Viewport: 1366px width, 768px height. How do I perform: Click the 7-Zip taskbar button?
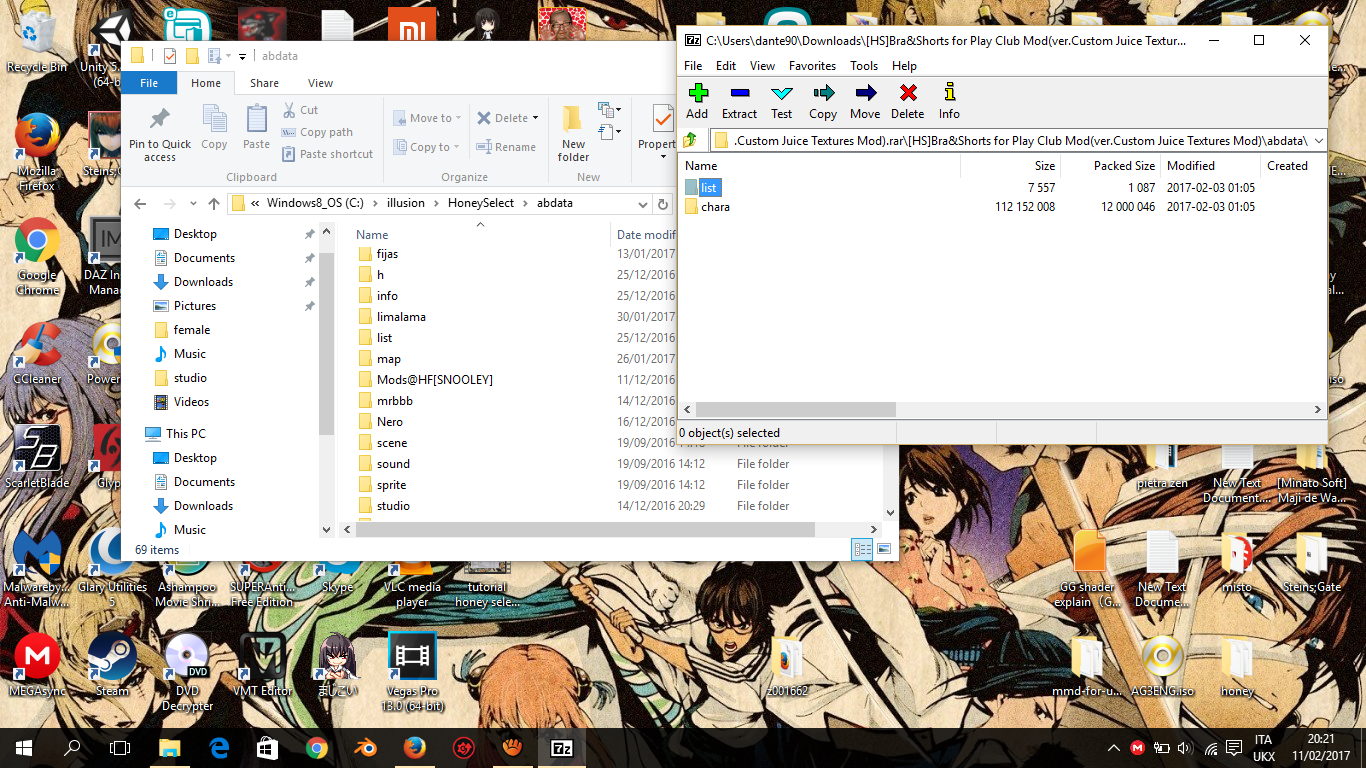coord(562,747)
